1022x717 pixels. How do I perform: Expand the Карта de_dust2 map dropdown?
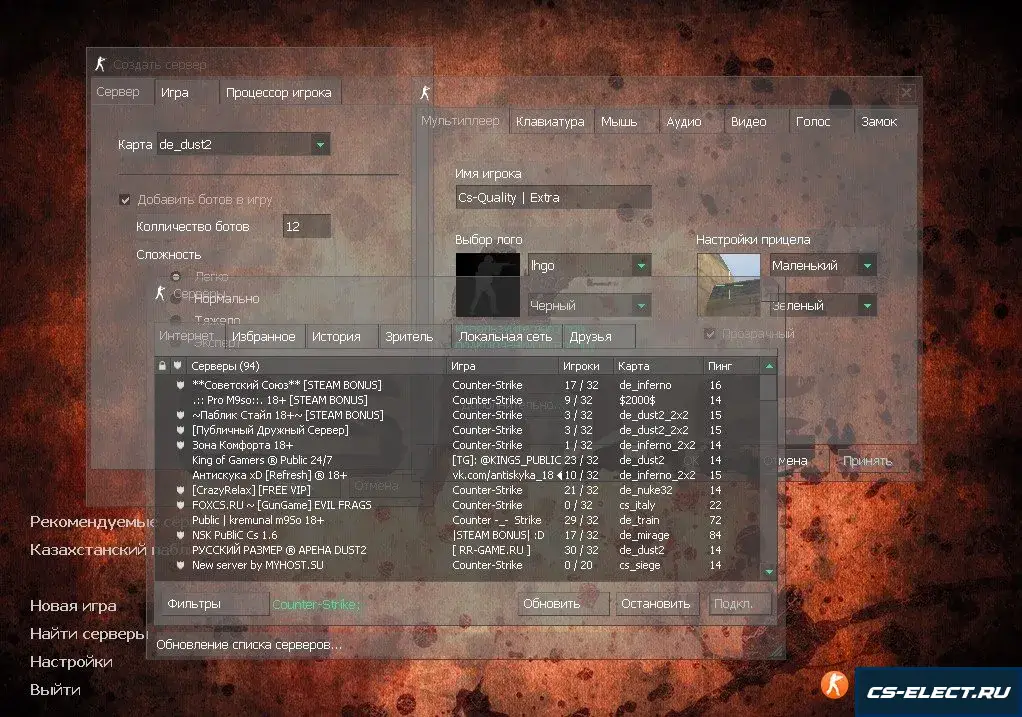click(x=320, y=144)
